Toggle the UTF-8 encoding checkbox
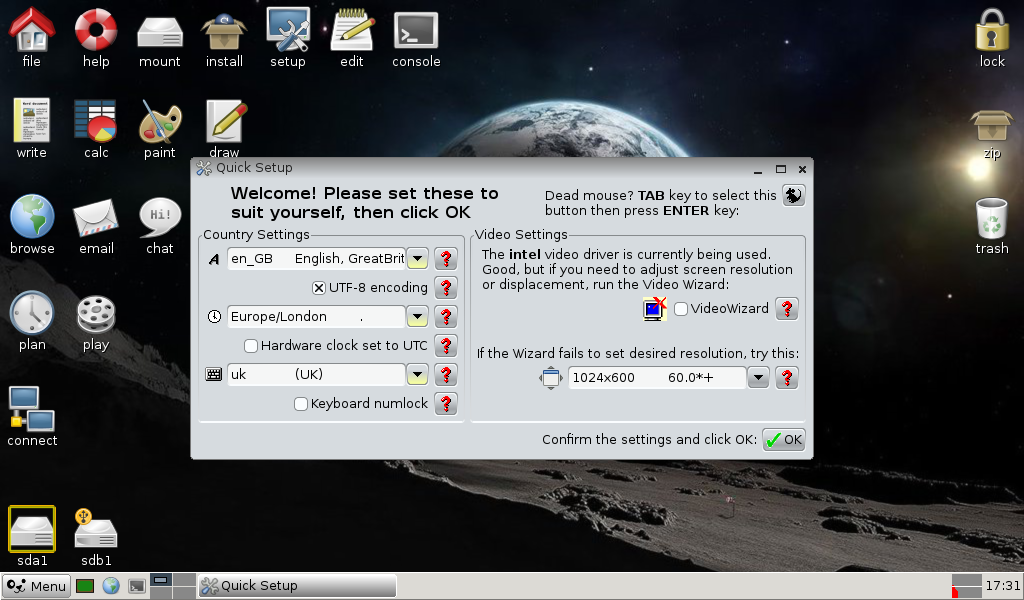This screenshot has height=600, width=1024. pos(319,288)
